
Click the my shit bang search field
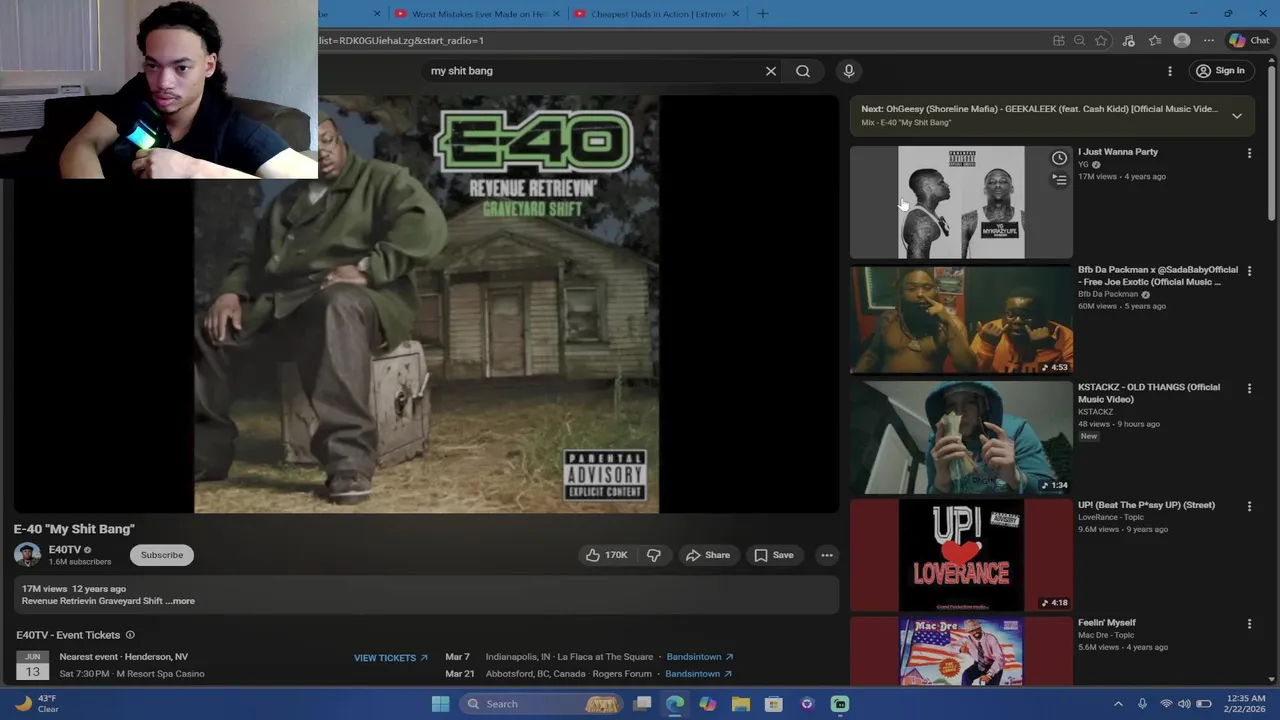tap(590, 71)
